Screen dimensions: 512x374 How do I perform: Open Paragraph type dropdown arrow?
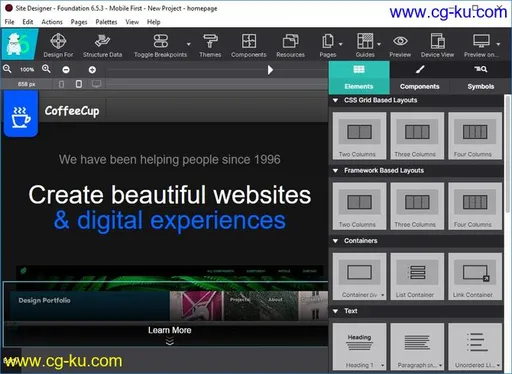click(x=441, y=365)
